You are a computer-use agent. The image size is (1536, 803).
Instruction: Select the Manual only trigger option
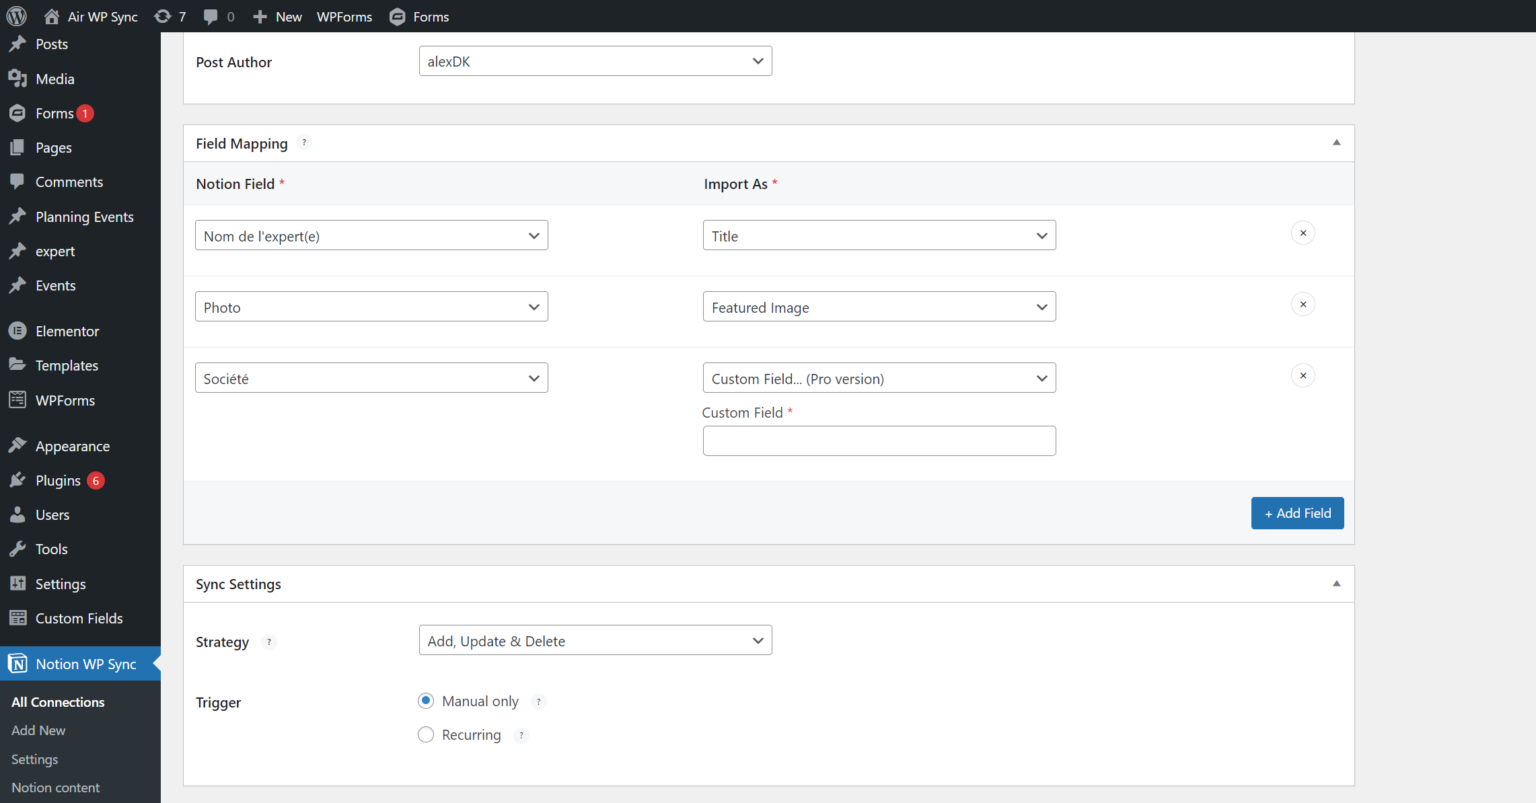click(x=426, y=701)
